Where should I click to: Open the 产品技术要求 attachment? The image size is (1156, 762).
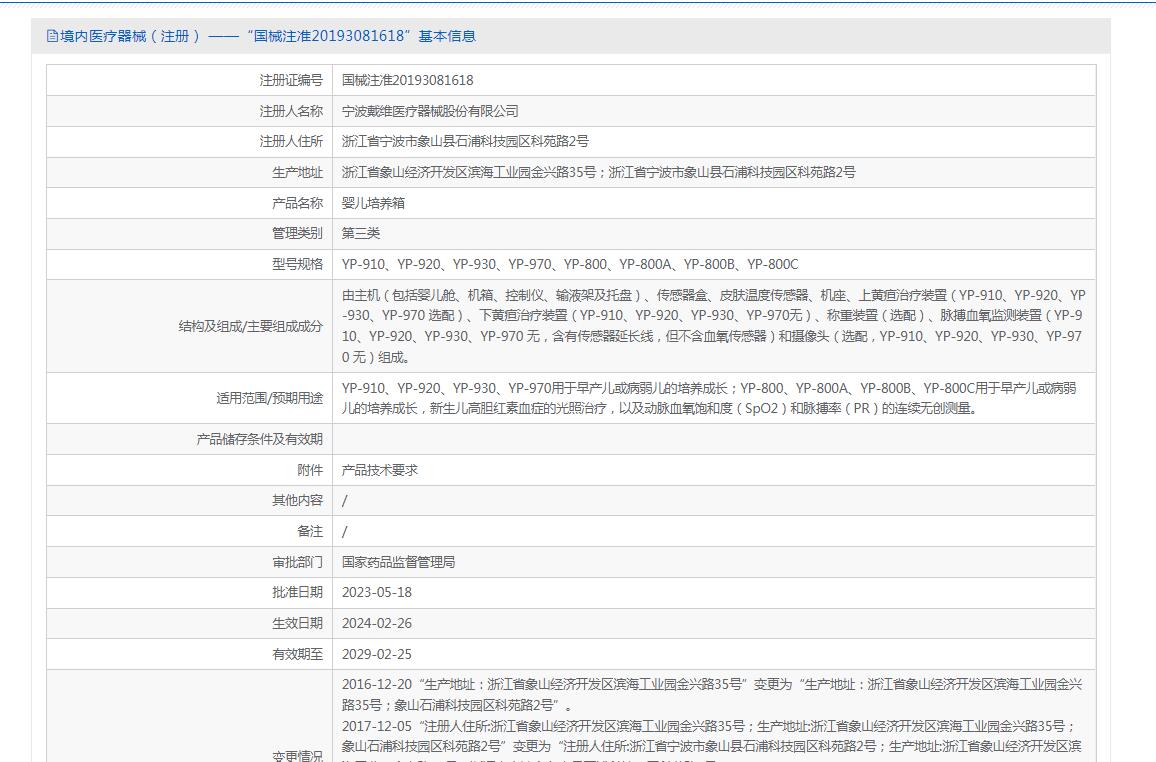click(x=379, y=470)
